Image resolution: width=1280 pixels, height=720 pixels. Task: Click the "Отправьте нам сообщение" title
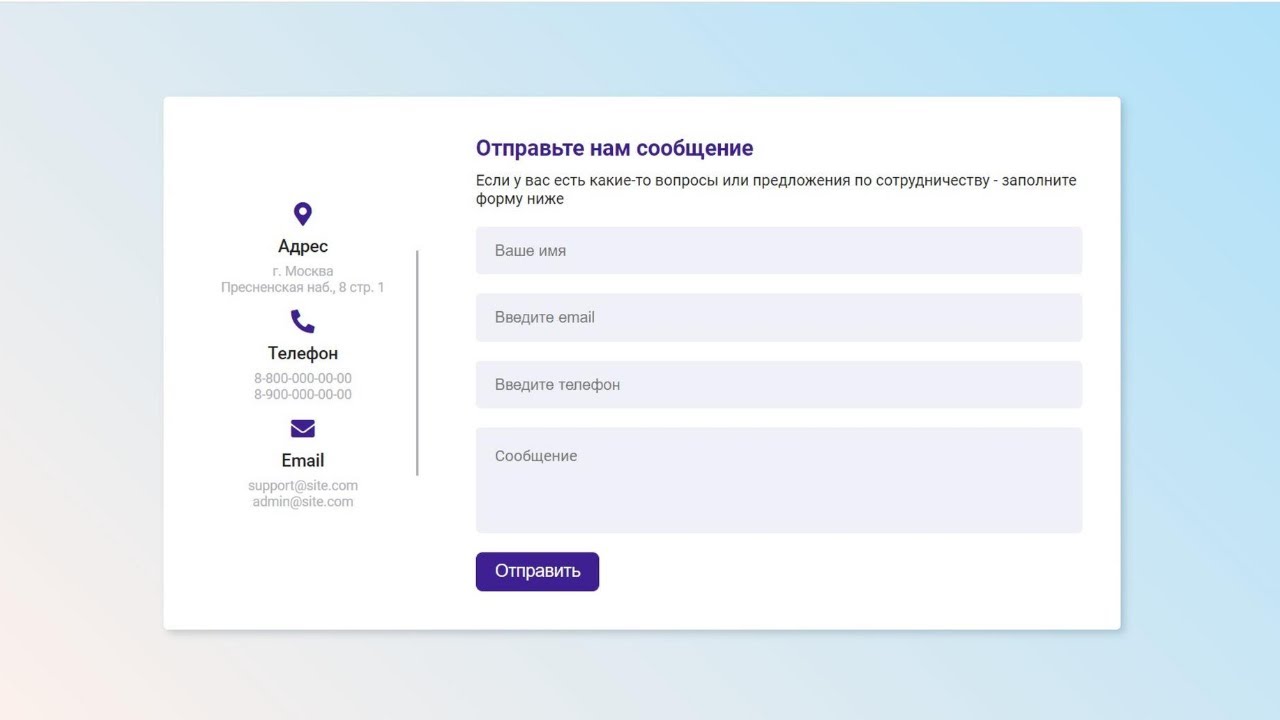(x=614, y=148)
